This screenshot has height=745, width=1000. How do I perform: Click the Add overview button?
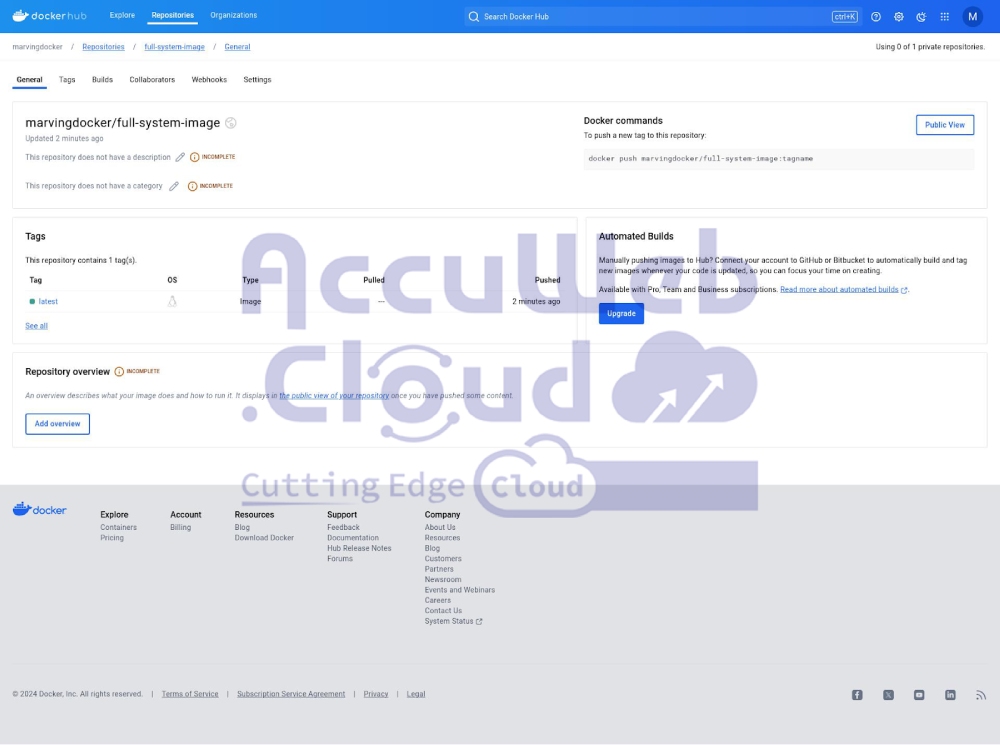57,424
